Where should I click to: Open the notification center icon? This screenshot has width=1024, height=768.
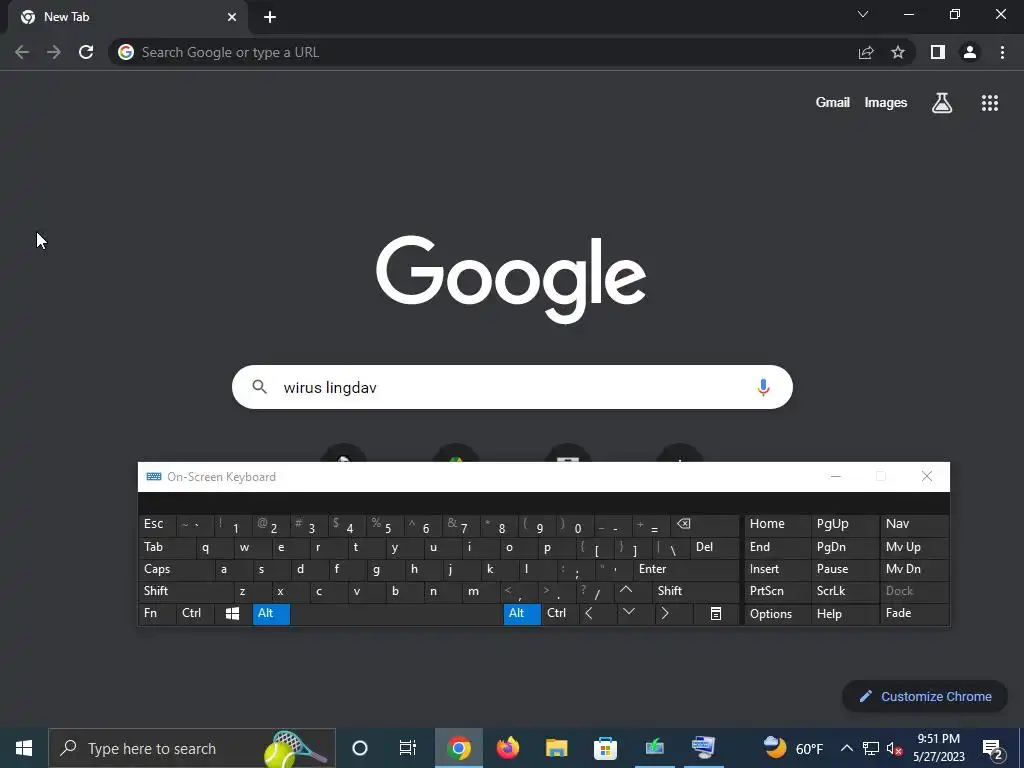[993, 749]
